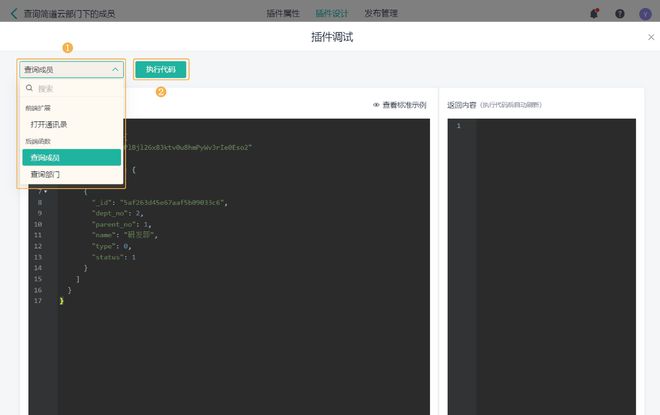The width and height of the screenshot is (660, 415).
Task: Click the 后端函数 group label in dropdown
Action: 38,141
